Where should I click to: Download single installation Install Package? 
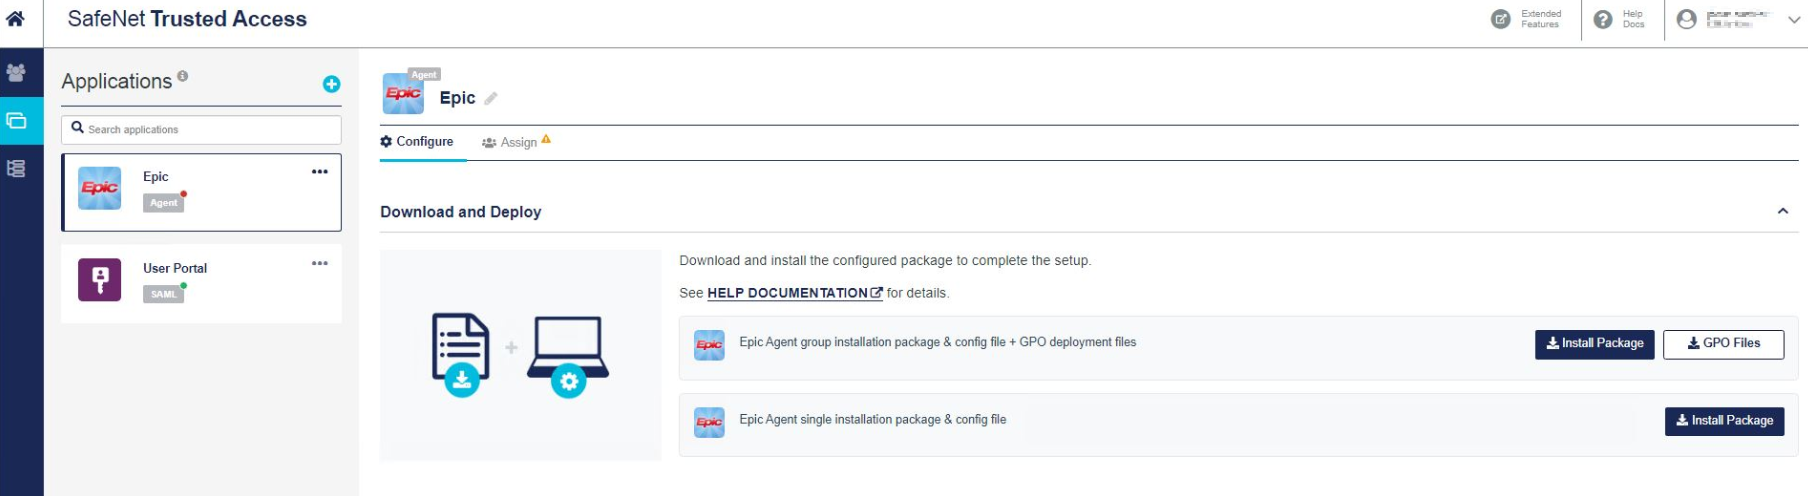click(1725, 421)
